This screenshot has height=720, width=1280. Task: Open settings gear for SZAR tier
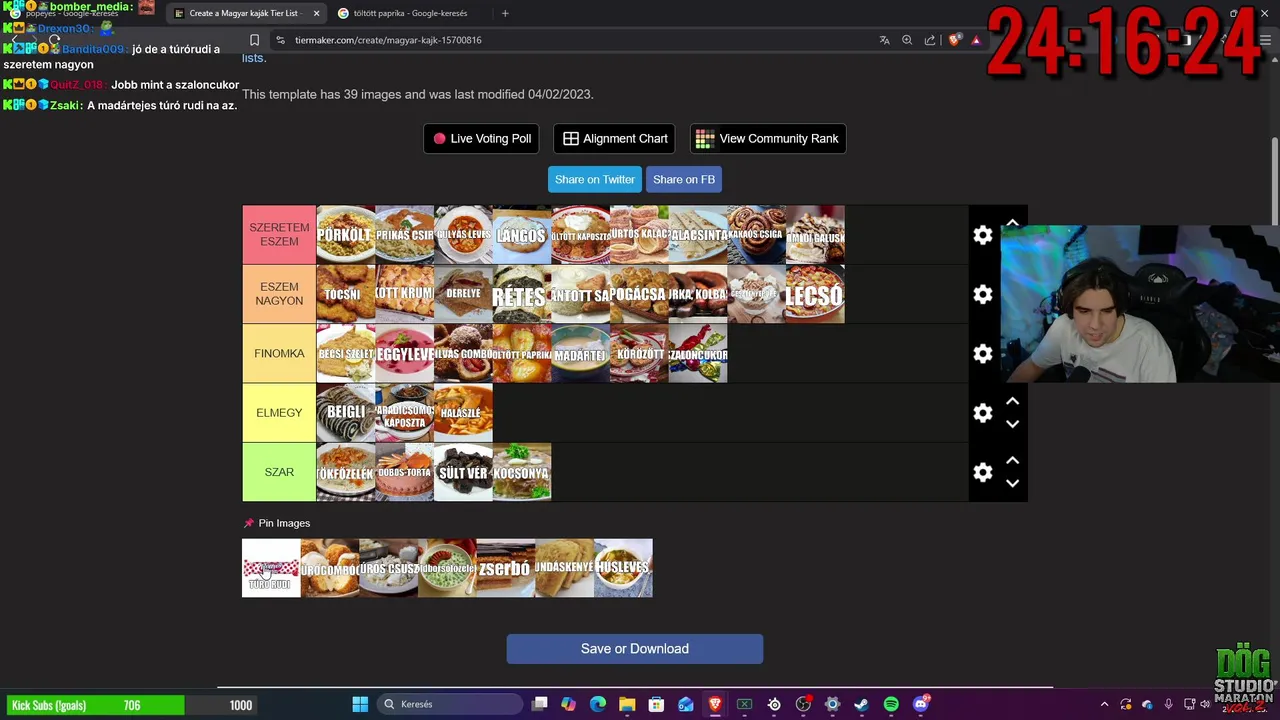click(983, 472)
